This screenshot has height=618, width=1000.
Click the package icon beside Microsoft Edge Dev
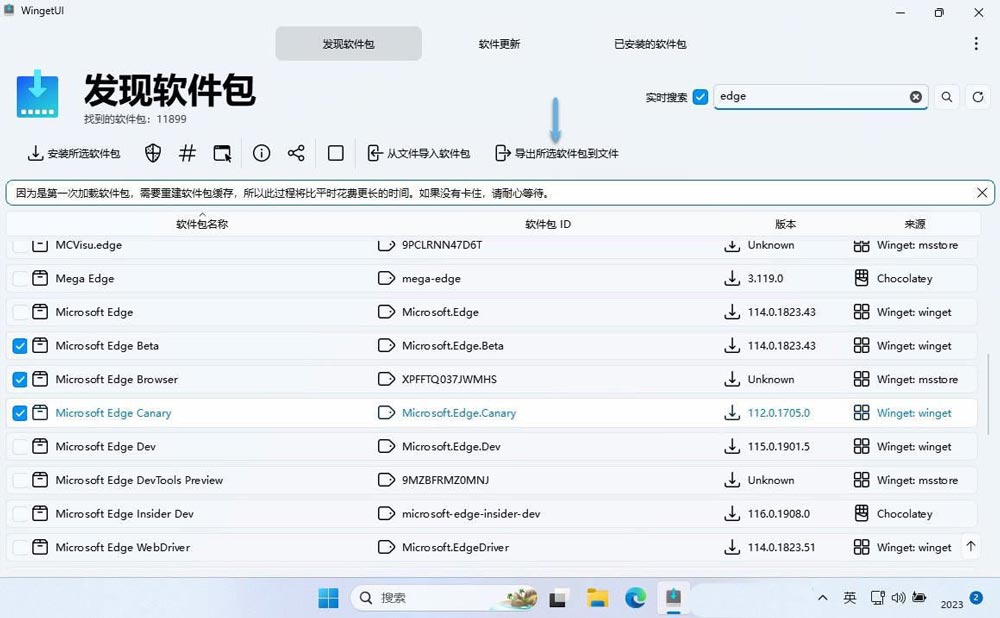point(40,446)
